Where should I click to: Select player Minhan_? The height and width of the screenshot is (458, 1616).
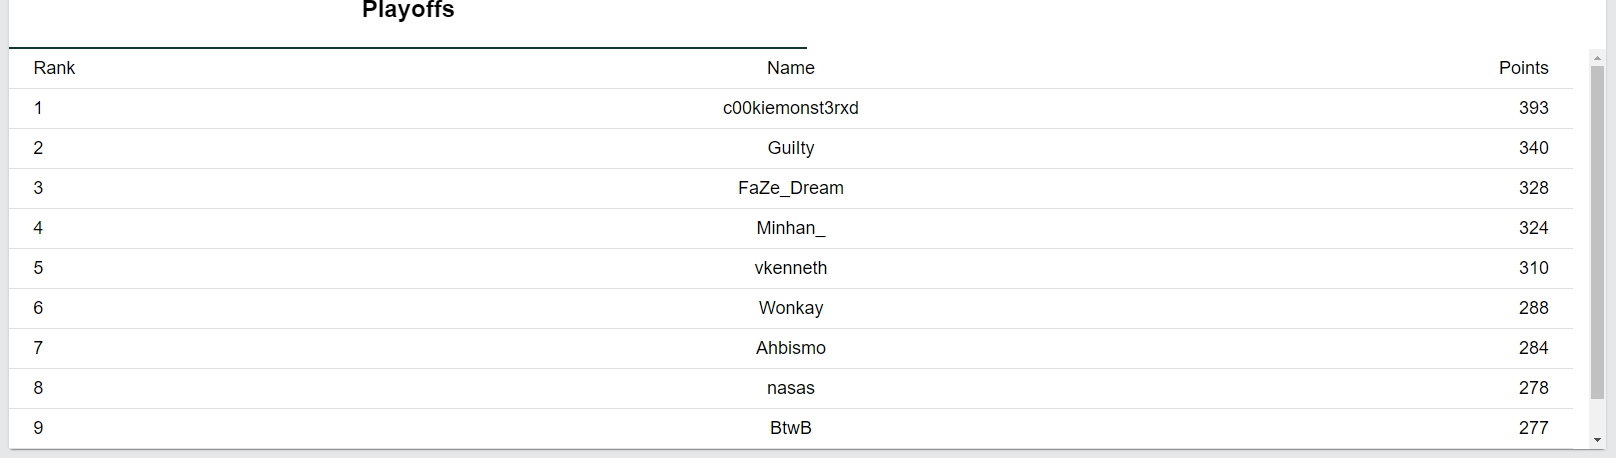[x=791, y=228]
